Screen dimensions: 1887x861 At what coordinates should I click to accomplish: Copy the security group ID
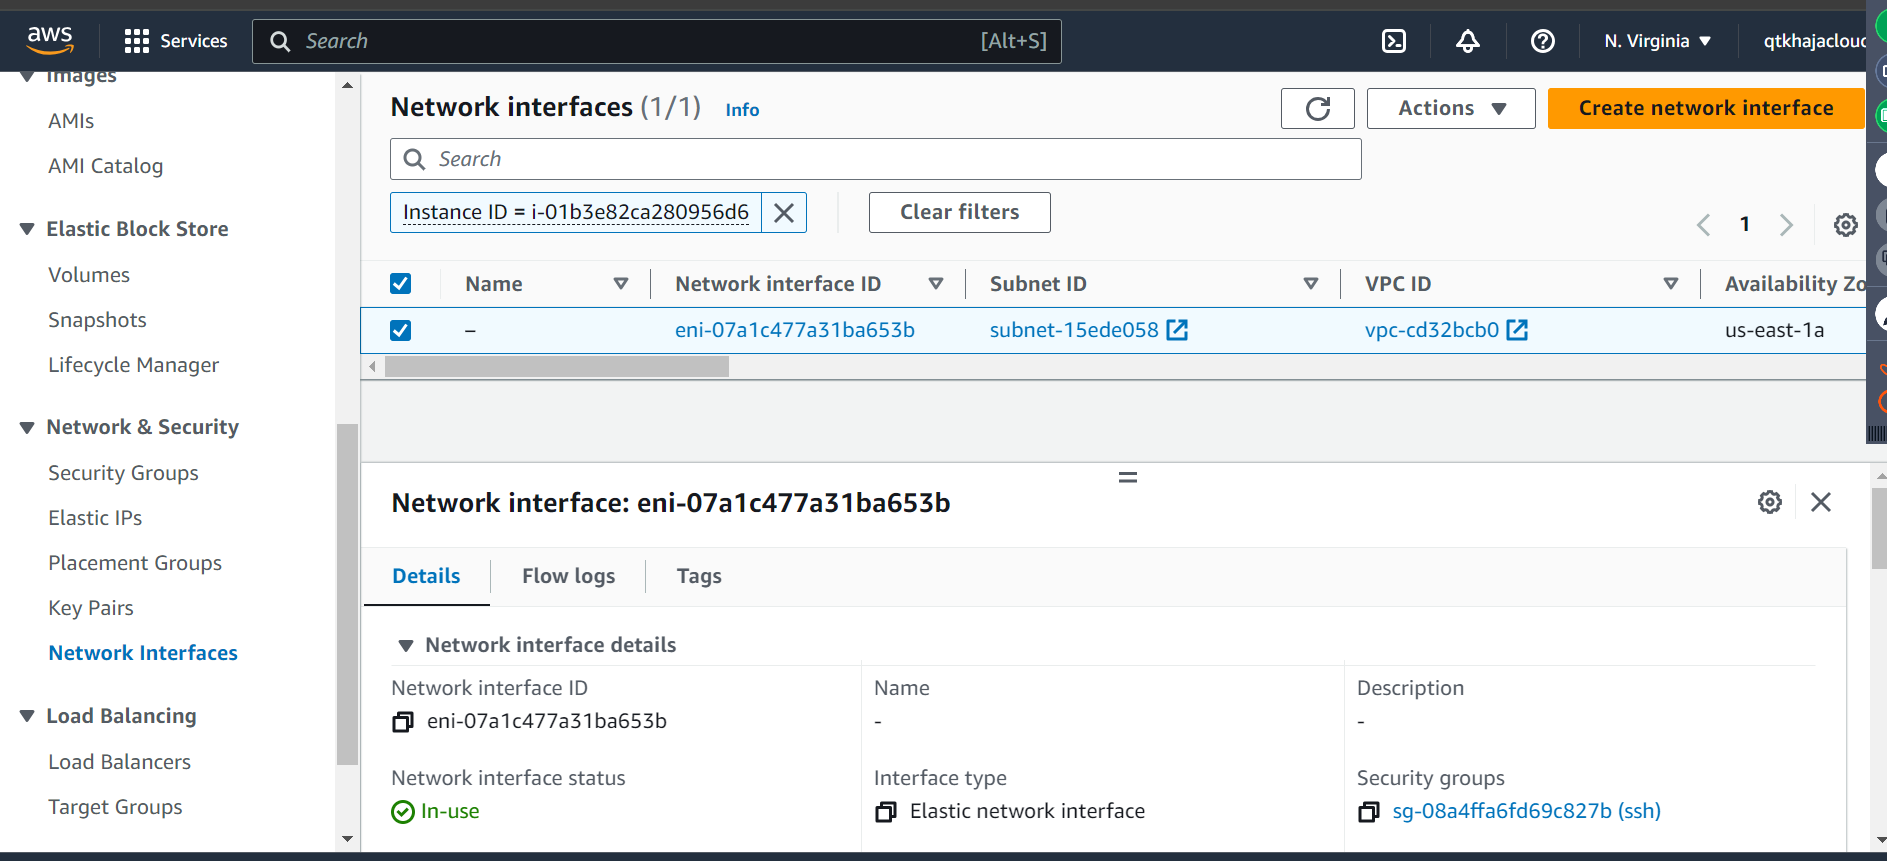(1368, 812)
